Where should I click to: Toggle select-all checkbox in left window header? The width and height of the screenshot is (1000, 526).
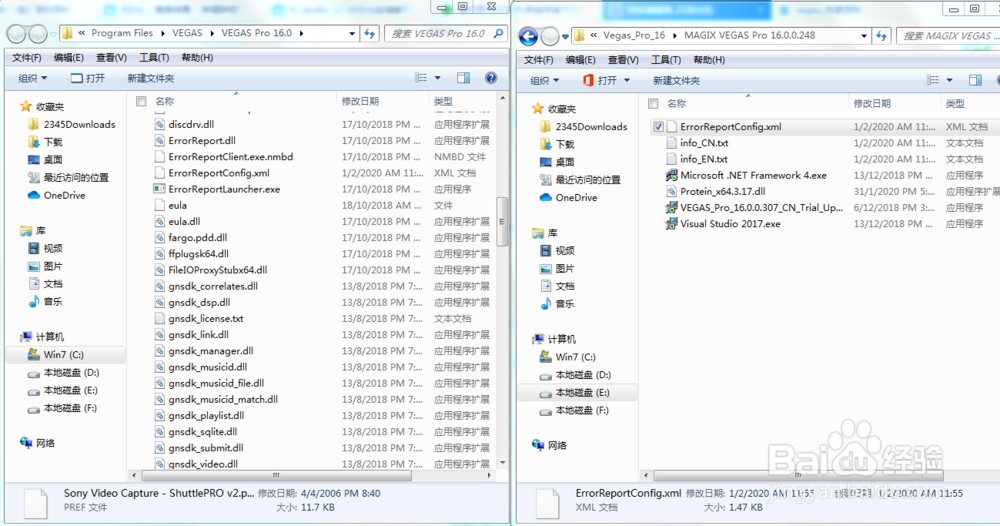tap(141, 101)
